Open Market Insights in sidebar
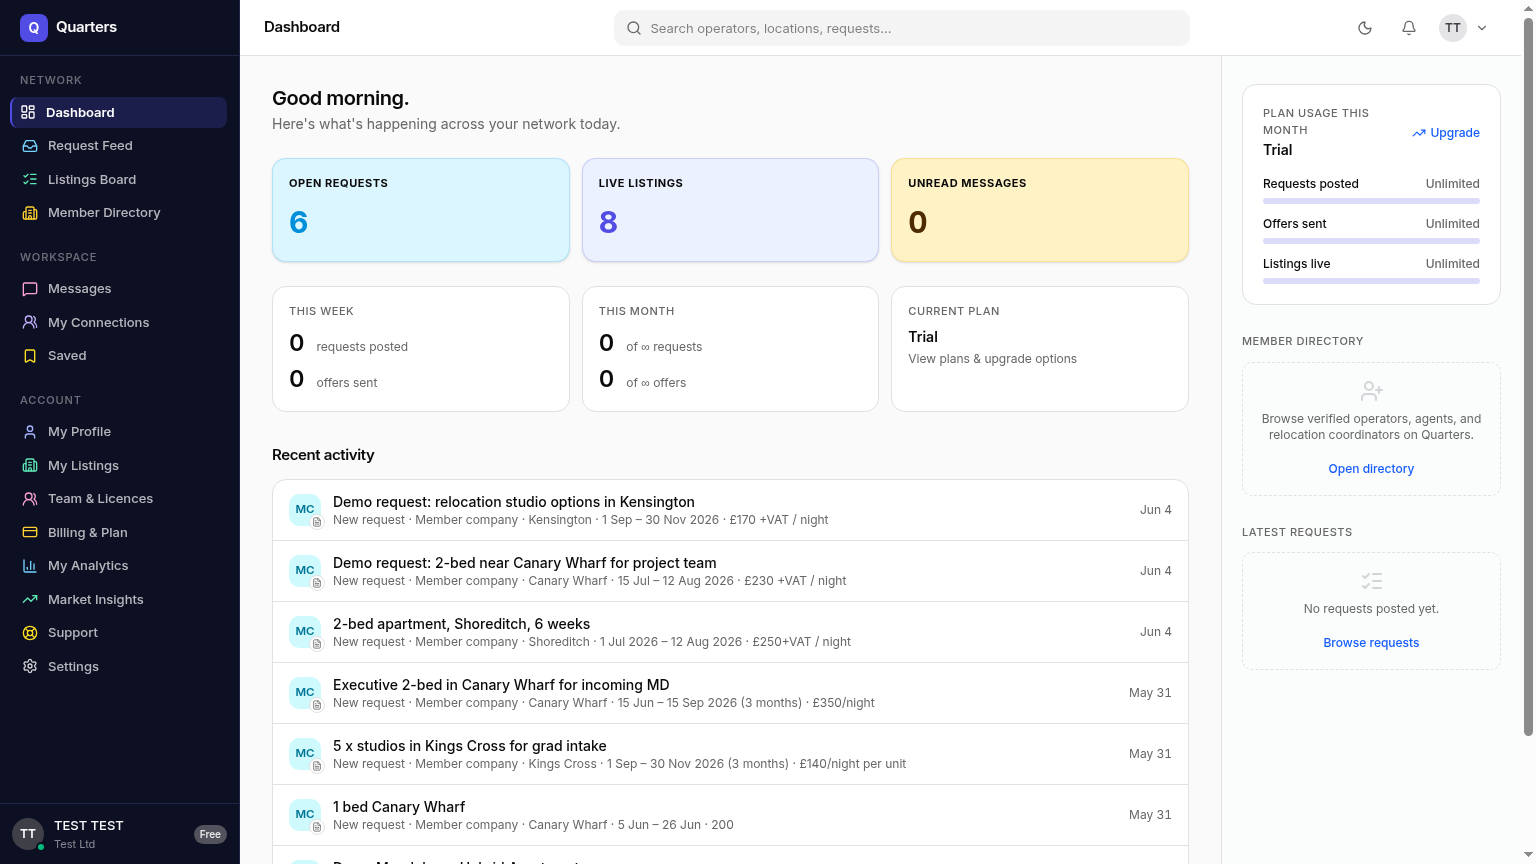Image resolution: width=1536 pixels, height=864 pixels. coord(119,600)
